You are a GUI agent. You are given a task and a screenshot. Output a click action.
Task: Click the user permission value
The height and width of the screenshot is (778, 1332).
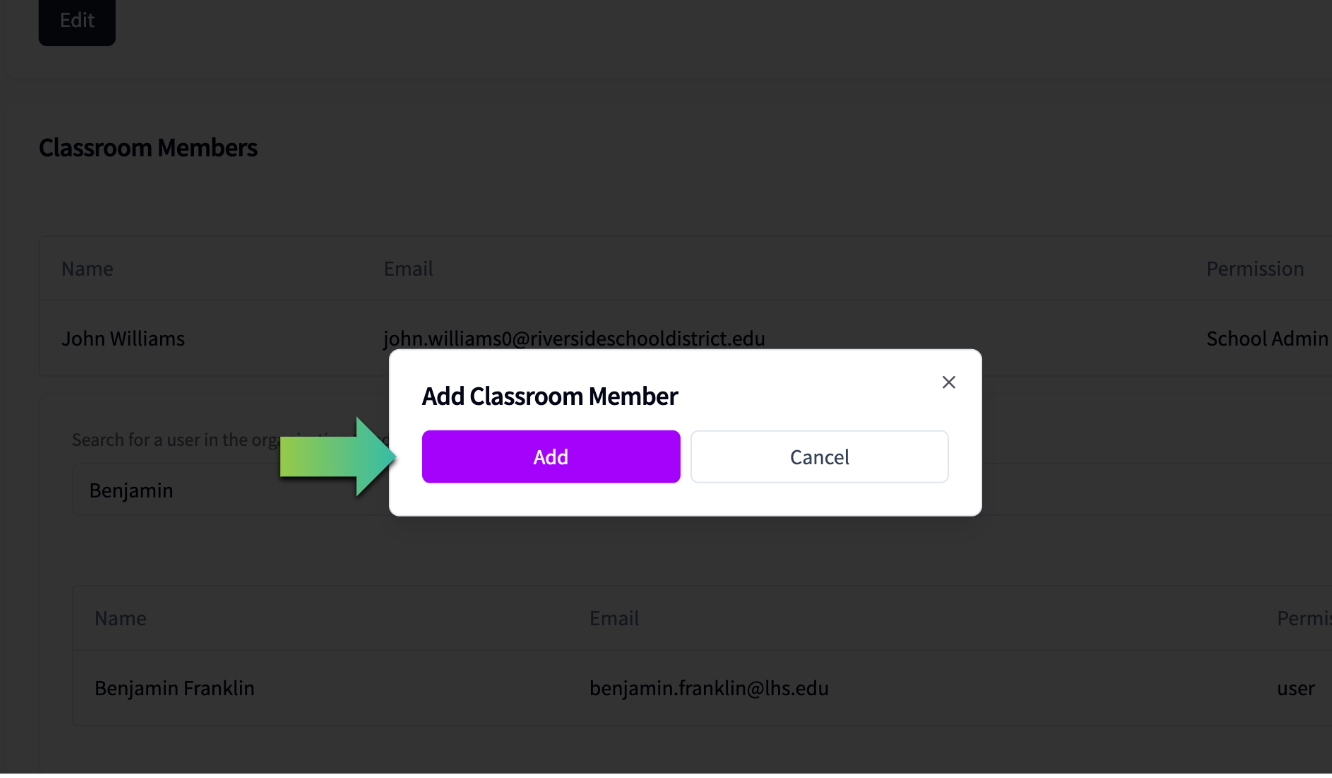tap(1296, 688)
